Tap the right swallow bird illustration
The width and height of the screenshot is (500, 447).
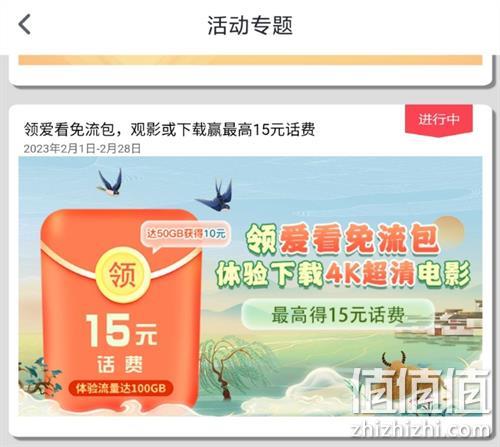pyautogui.click(x=216, y=195)
